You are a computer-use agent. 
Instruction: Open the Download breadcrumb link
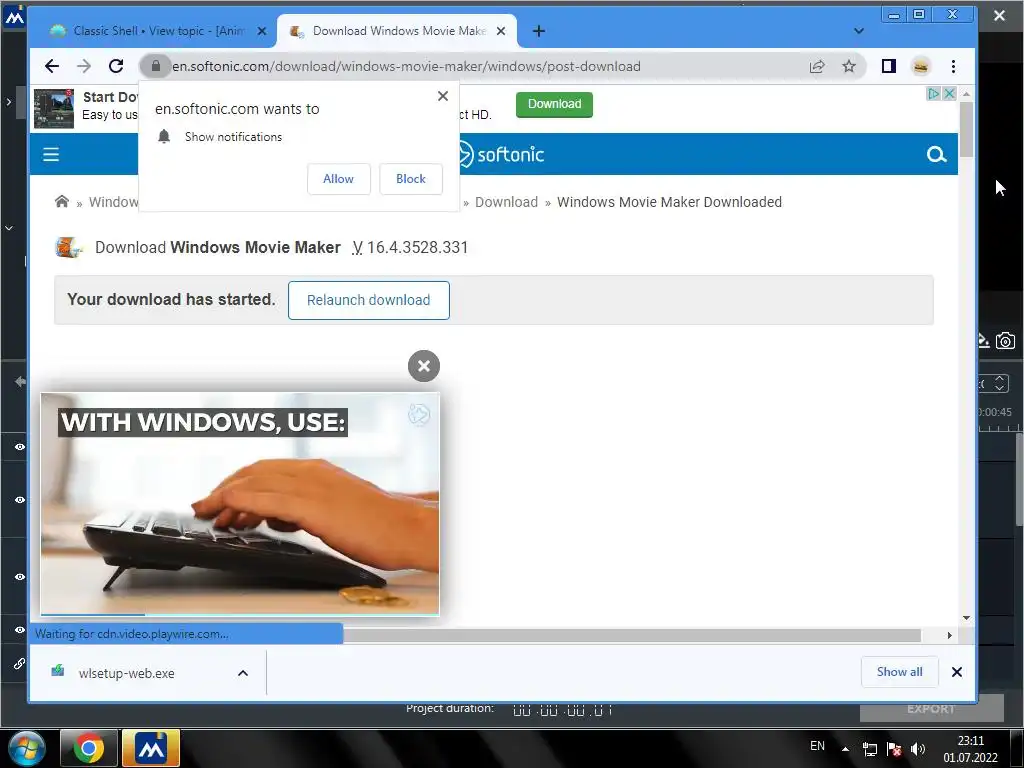coord(506,202)
